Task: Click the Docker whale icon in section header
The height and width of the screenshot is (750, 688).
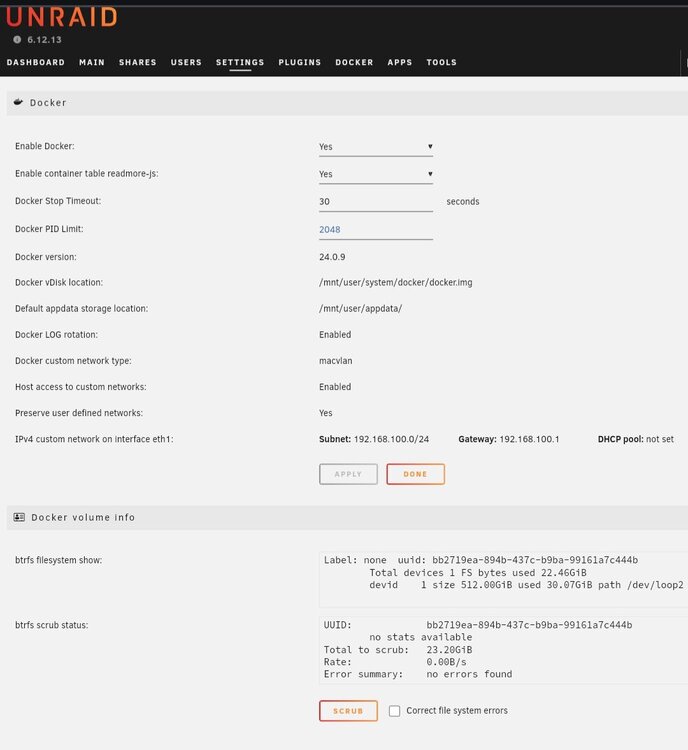Action: coord(18,102)
